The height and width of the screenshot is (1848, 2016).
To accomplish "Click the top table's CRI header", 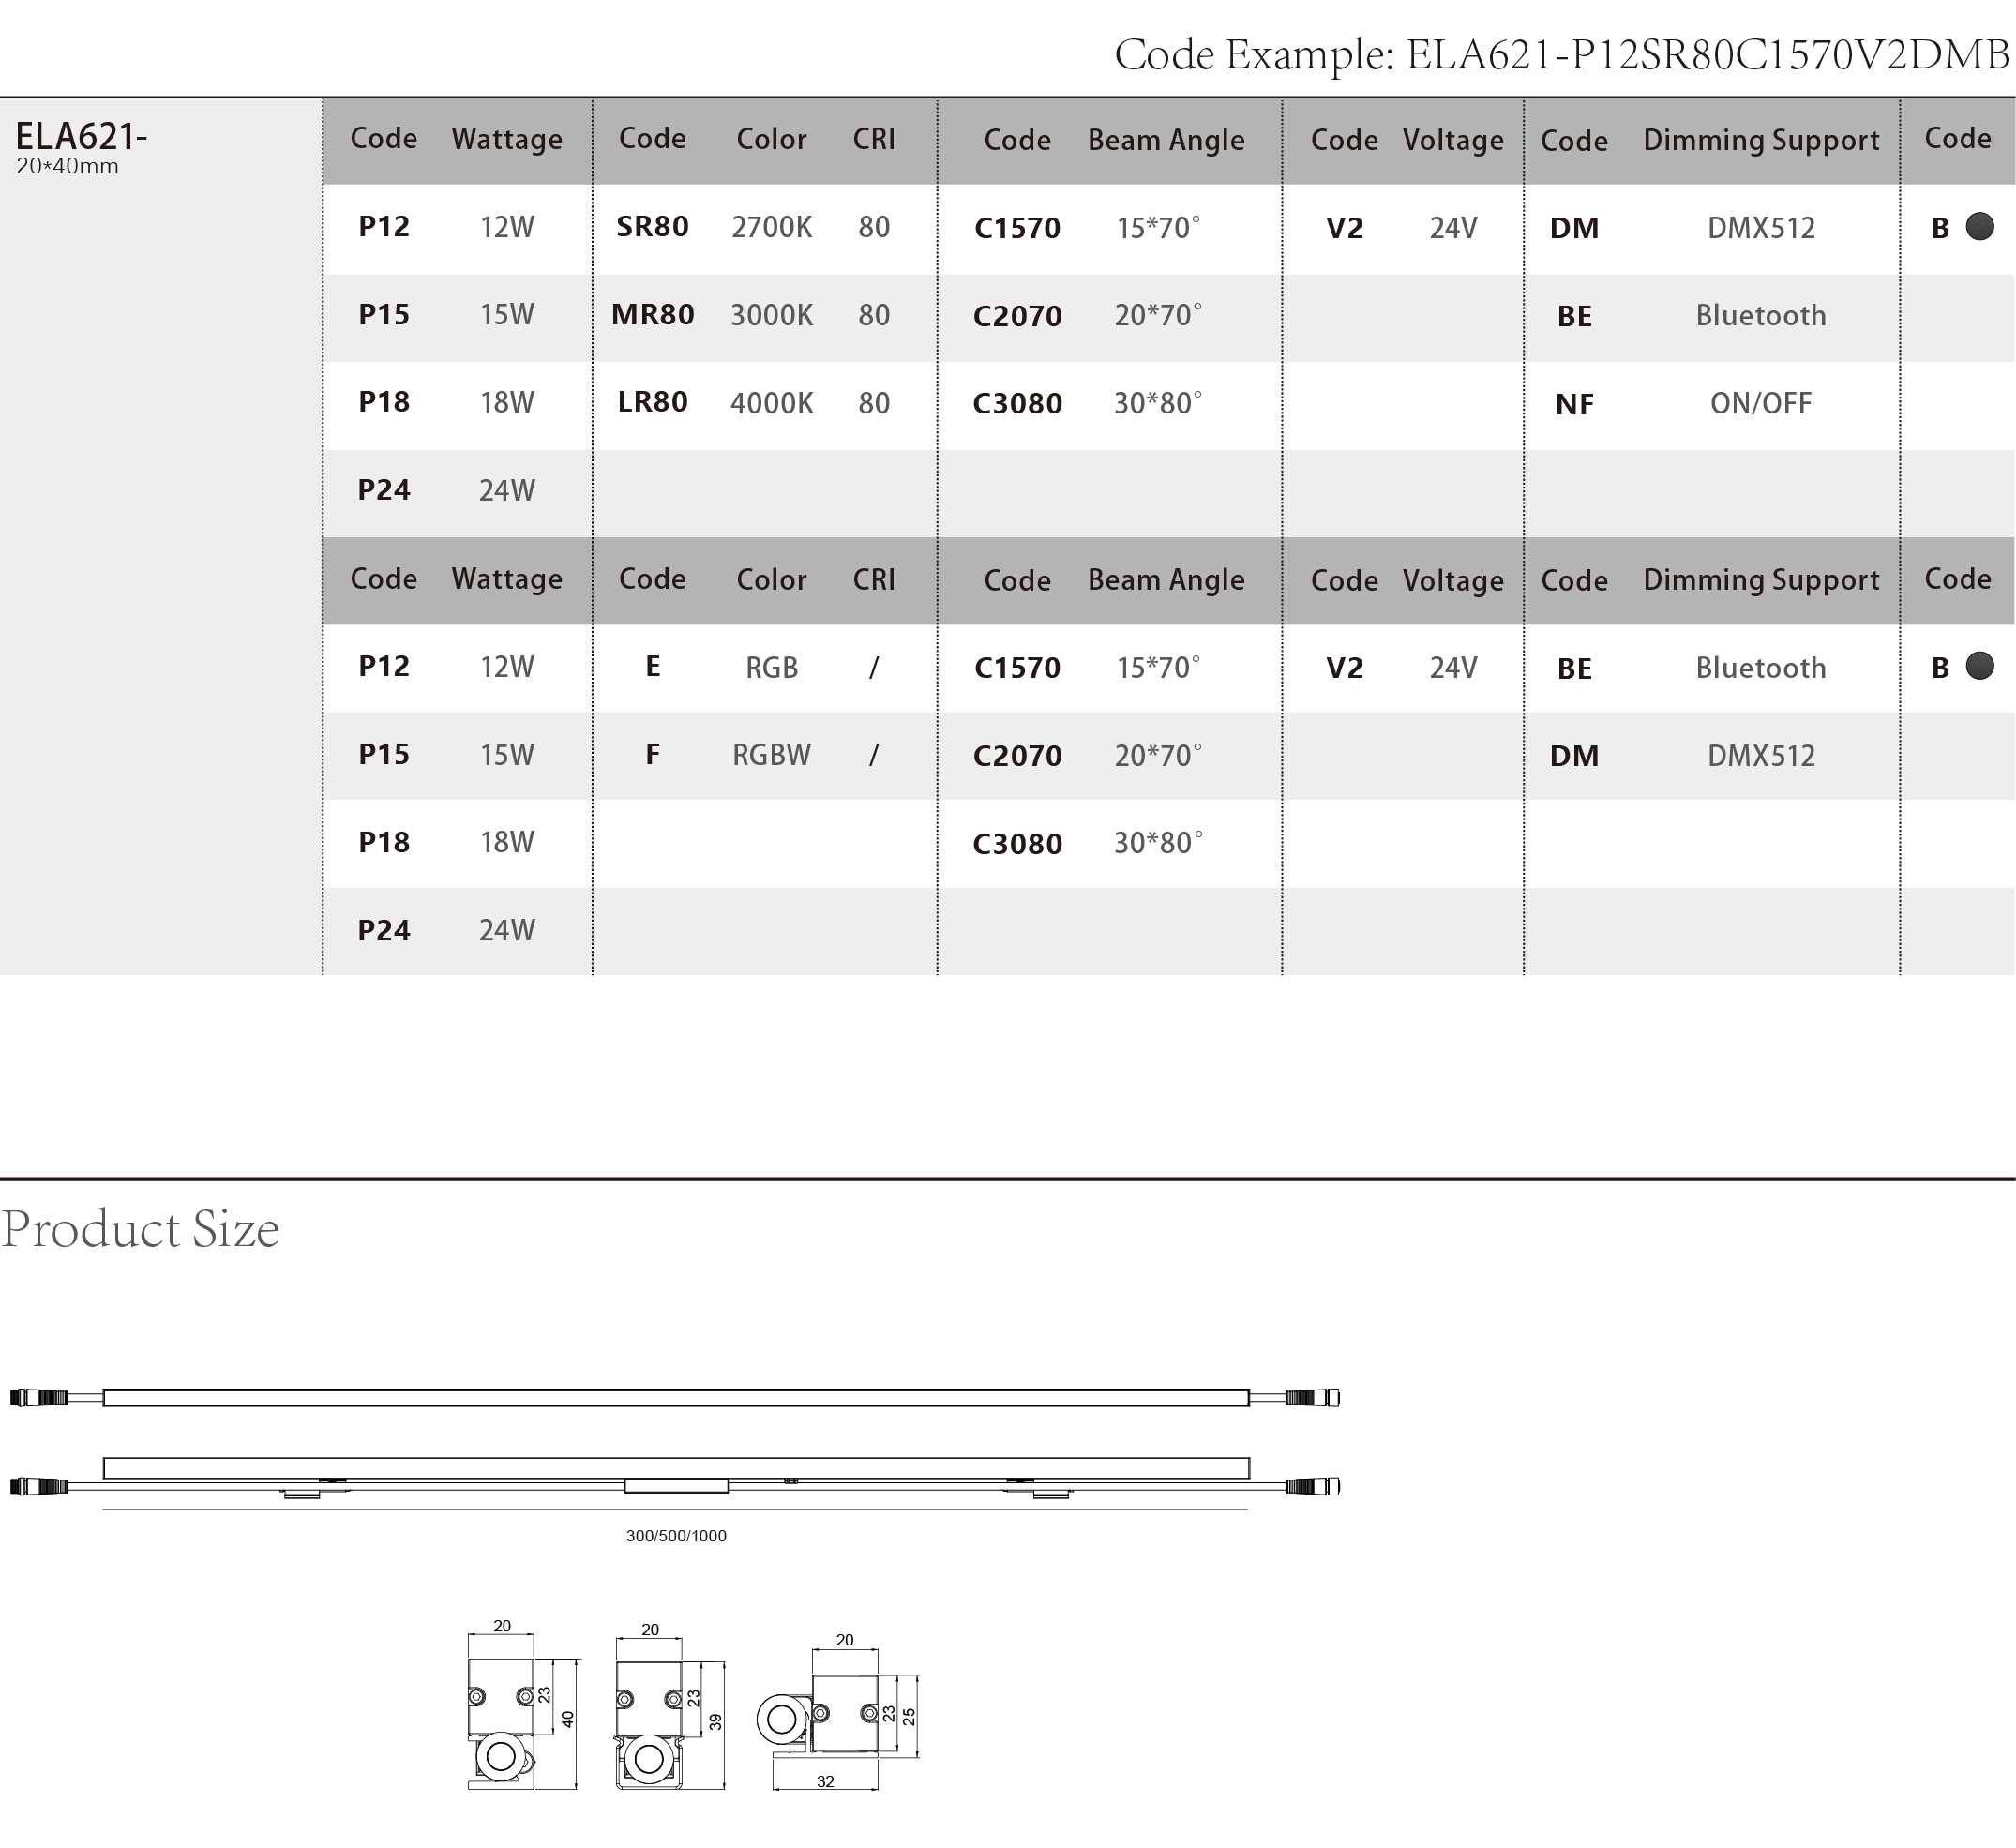I will coord(873,139).
